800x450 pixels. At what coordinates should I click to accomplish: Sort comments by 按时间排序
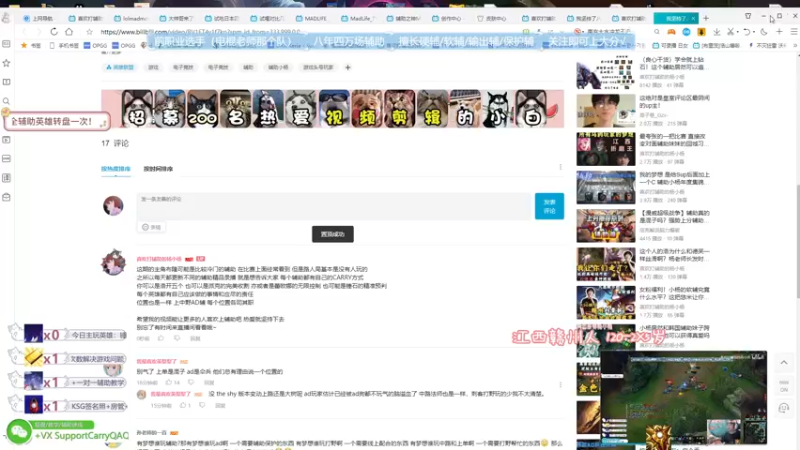tap(158, 169)
